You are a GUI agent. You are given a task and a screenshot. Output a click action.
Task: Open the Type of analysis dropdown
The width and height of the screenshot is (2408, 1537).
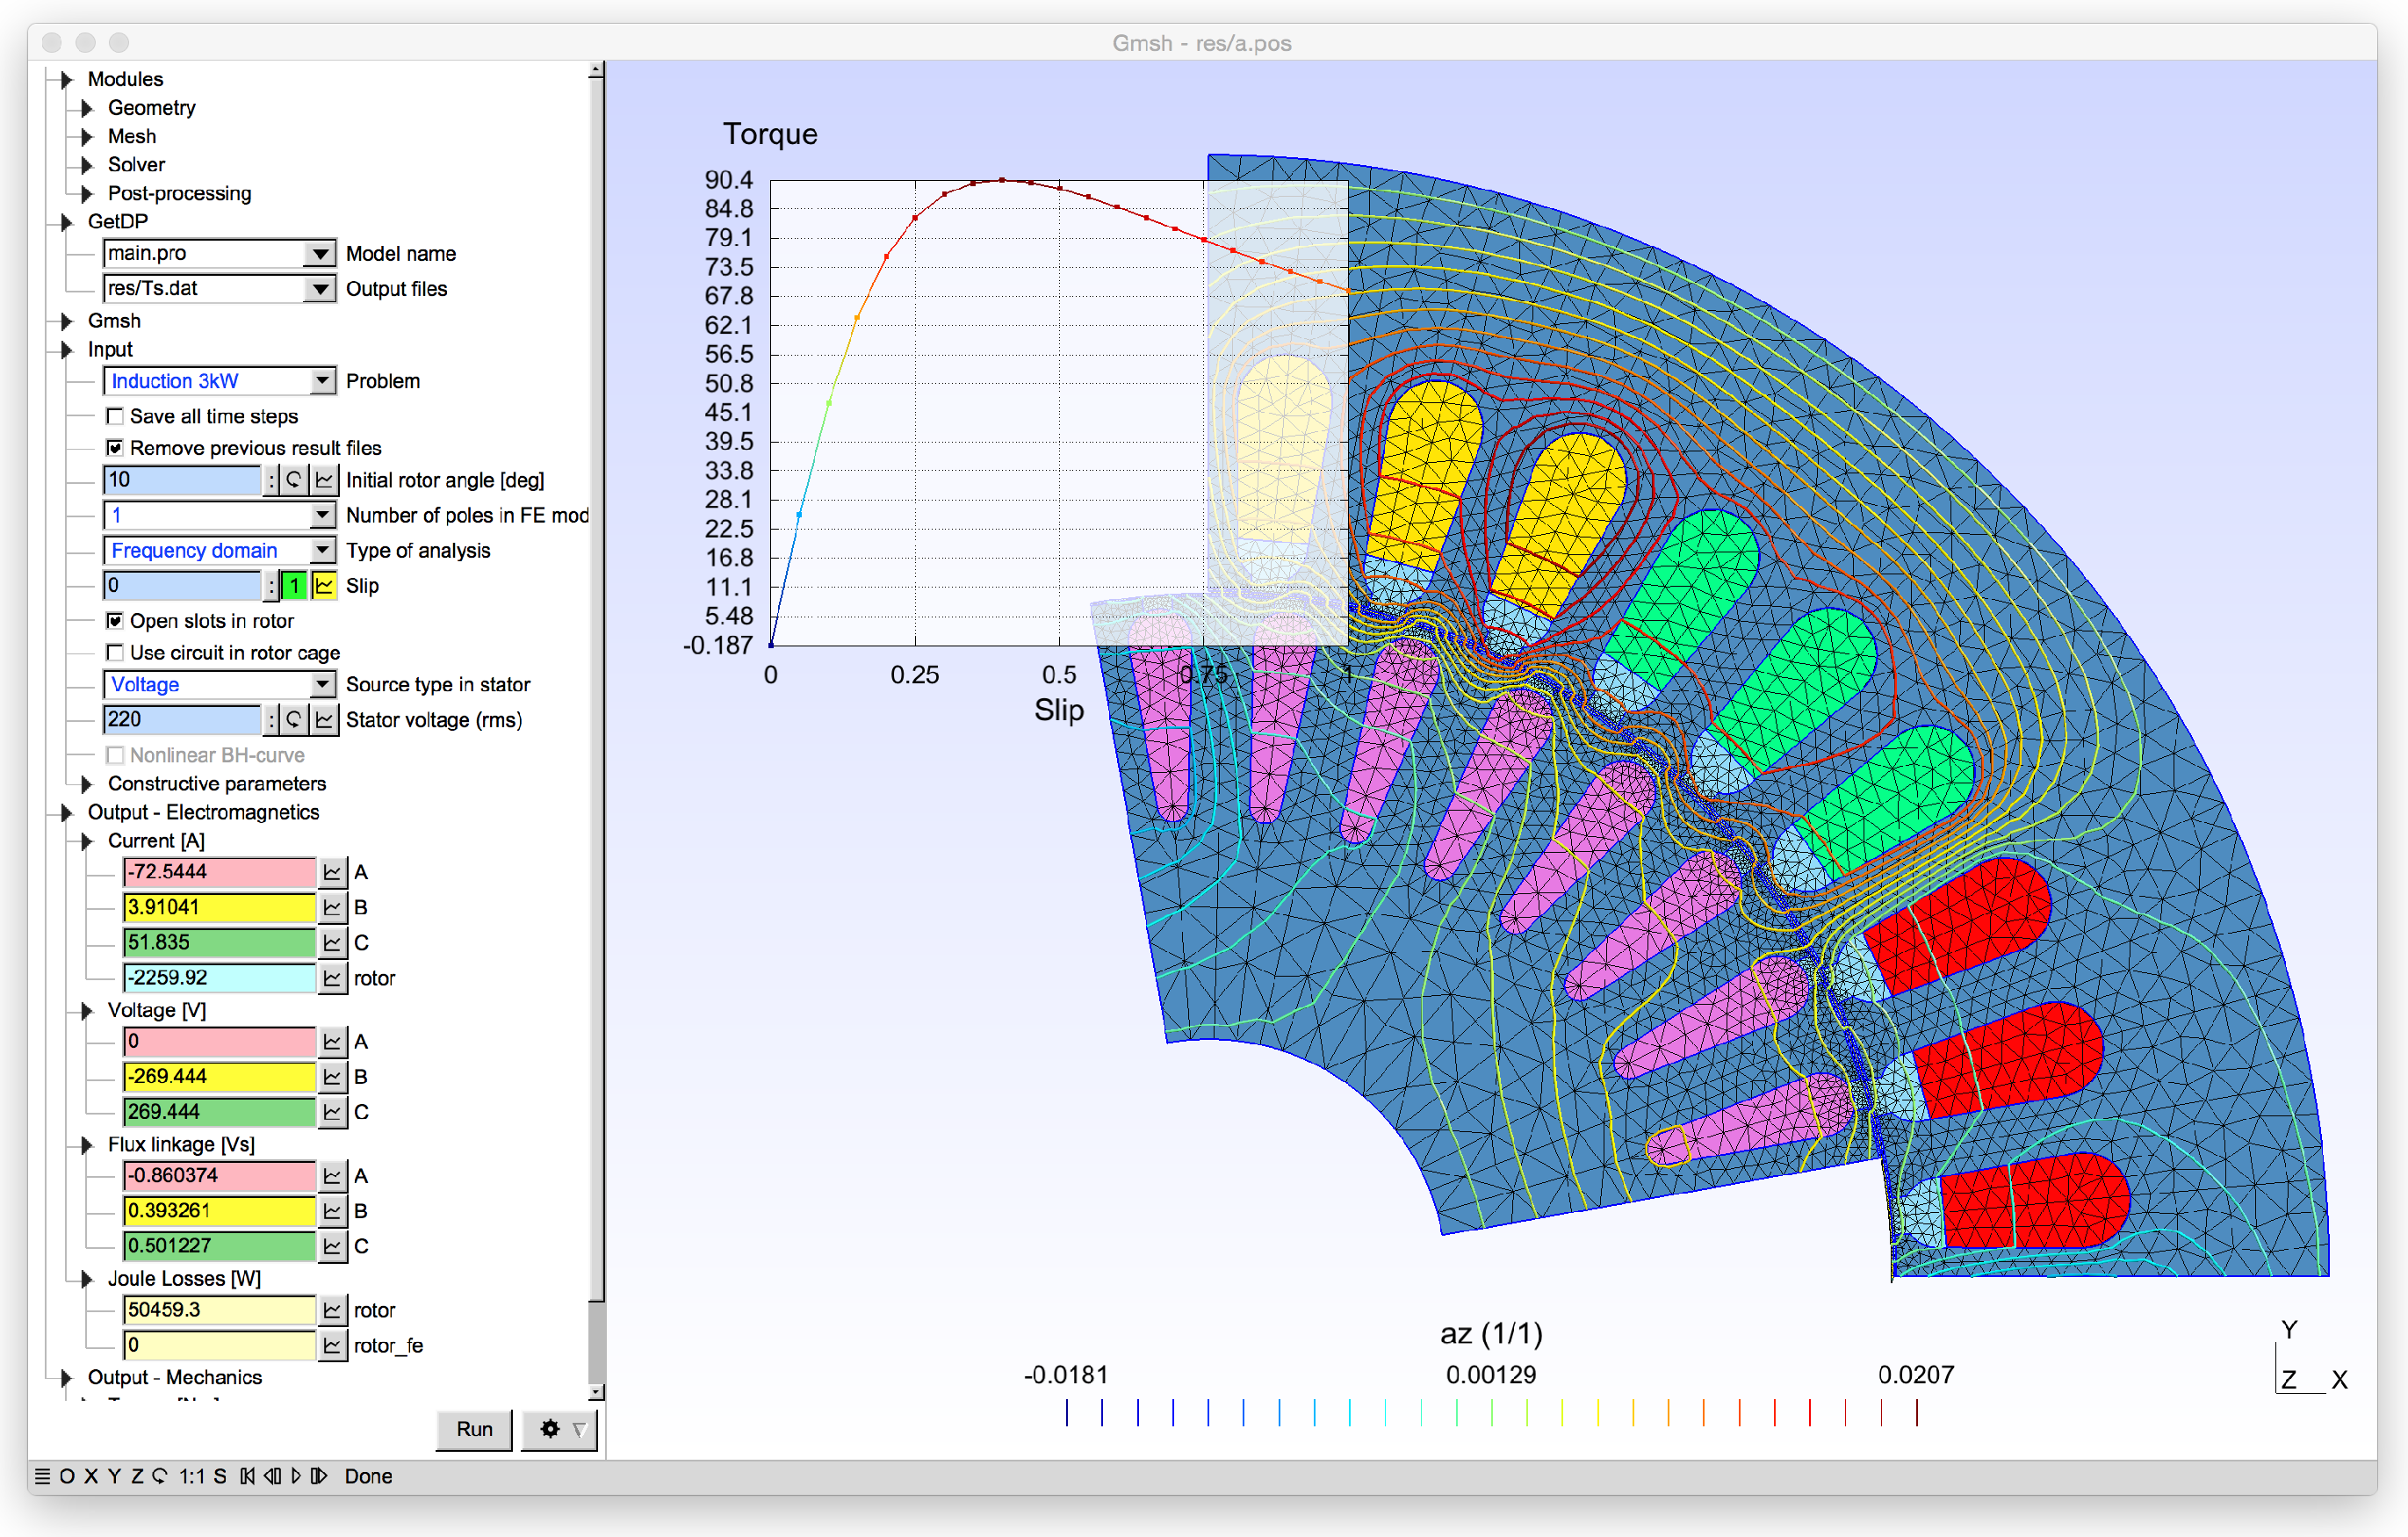321,550
